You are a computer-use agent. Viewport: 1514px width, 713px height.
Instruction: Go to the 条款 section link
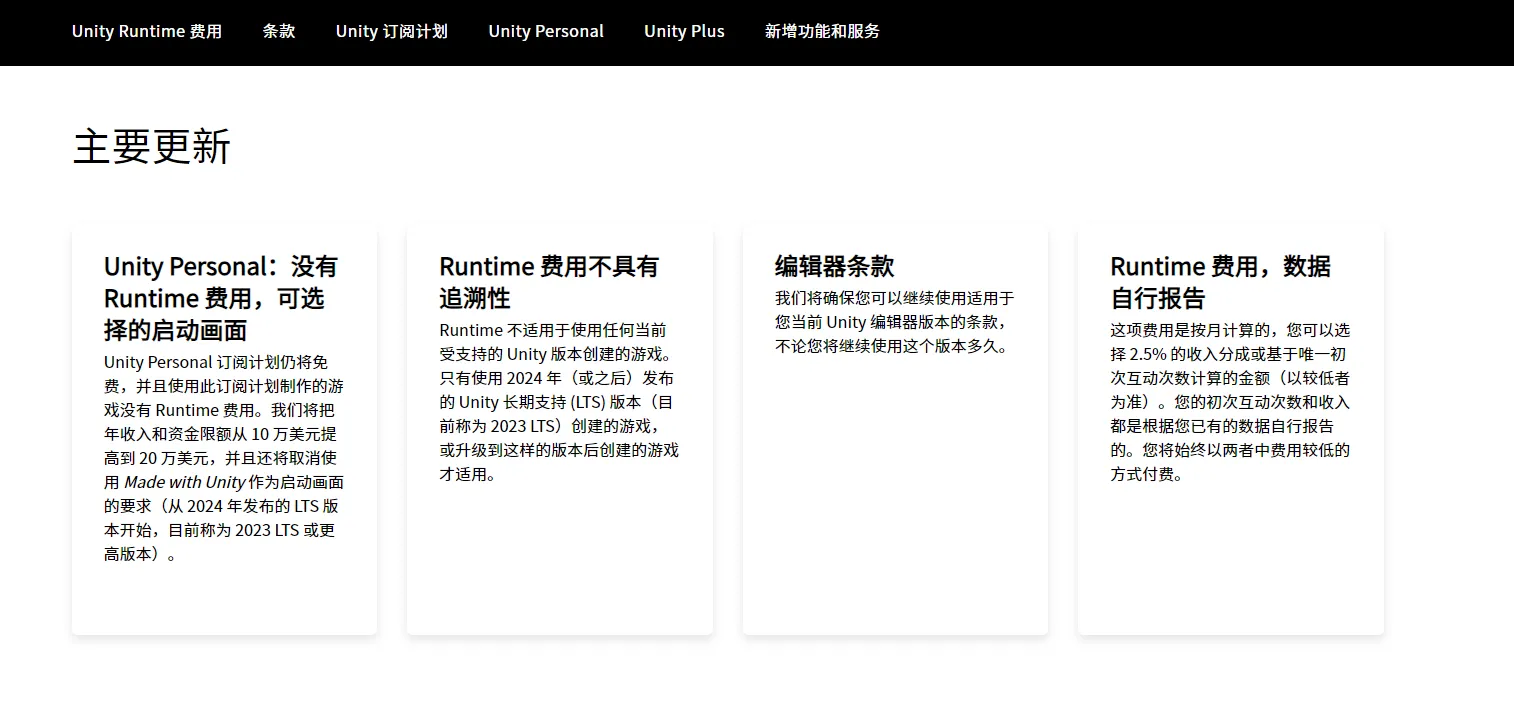(279, 31)
